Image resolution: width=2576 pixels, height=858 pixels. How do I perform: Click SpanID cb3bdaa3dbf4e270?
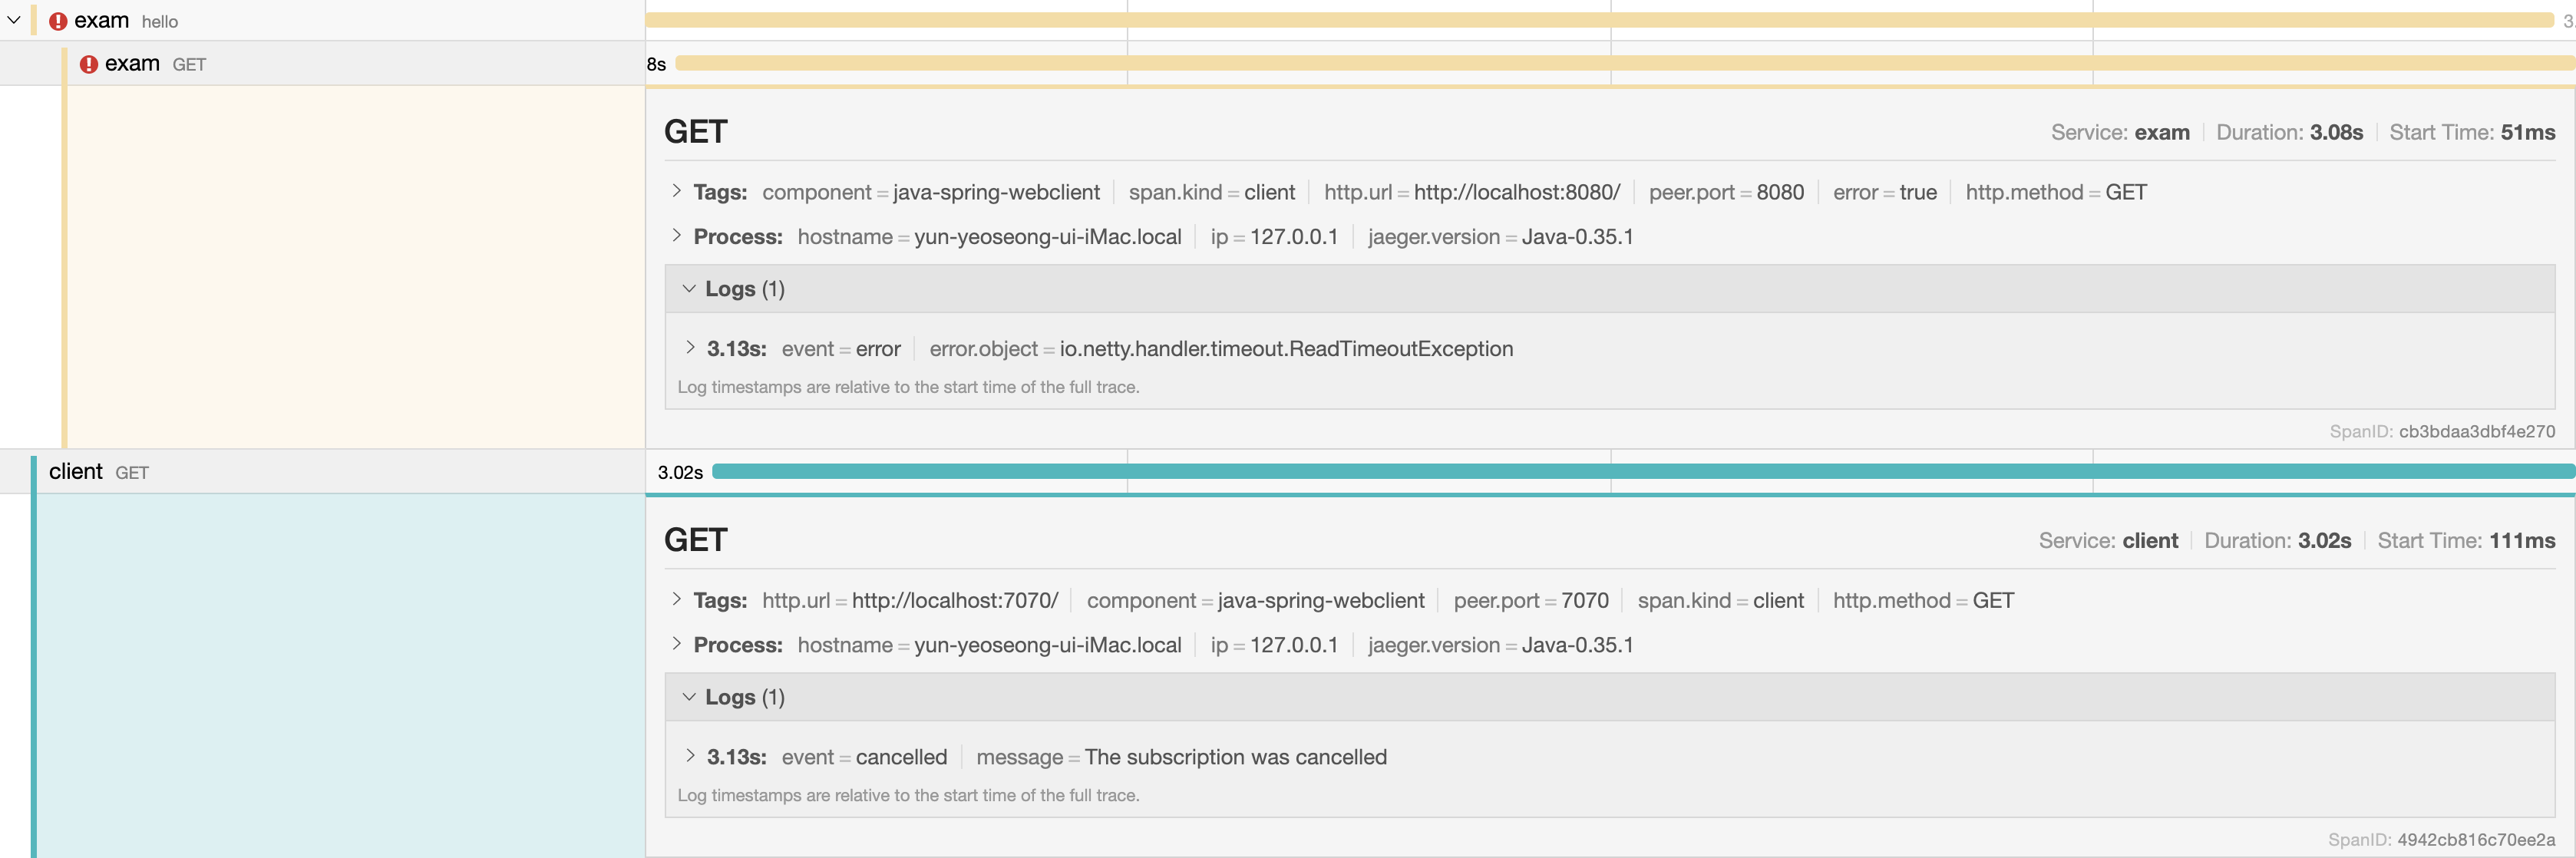(x=2442, y=432)
